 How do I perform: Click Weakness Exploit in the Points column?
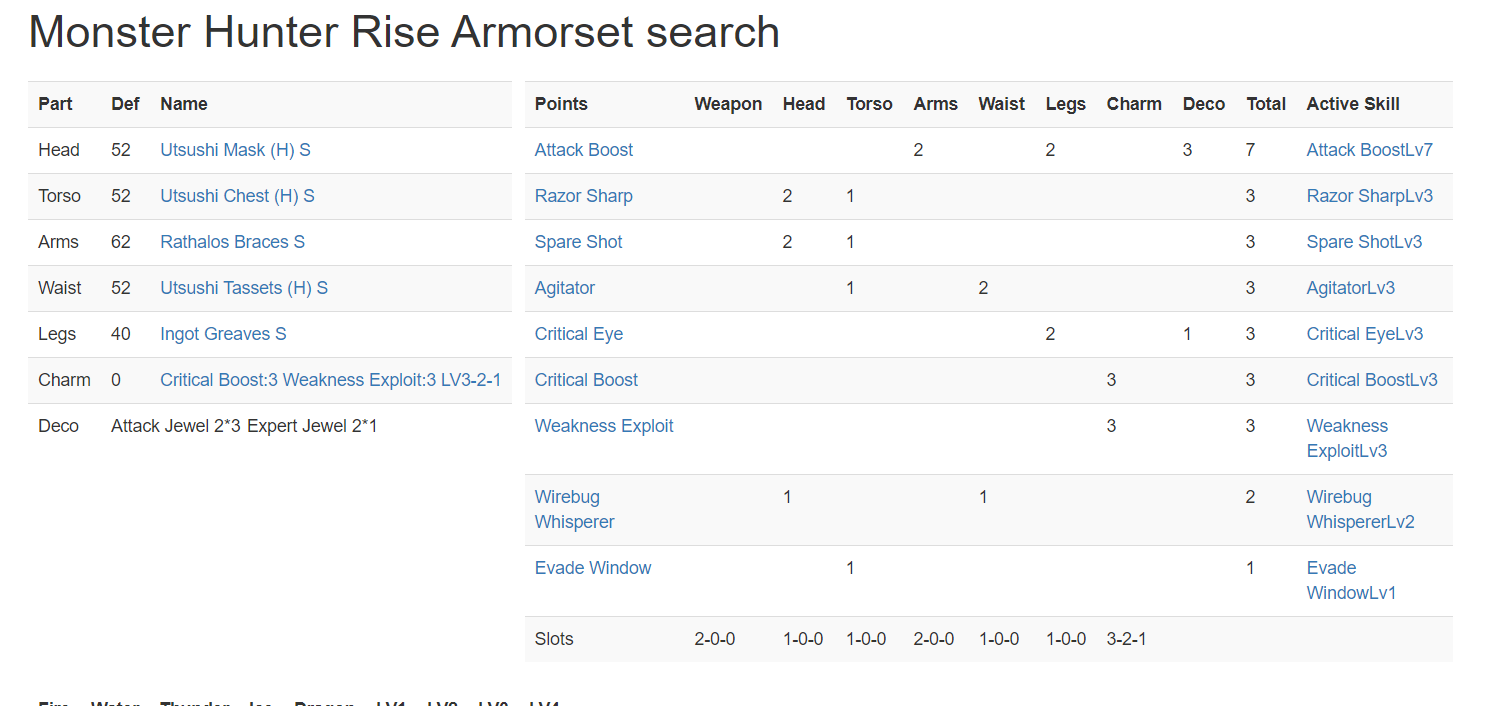pos(604,426)
